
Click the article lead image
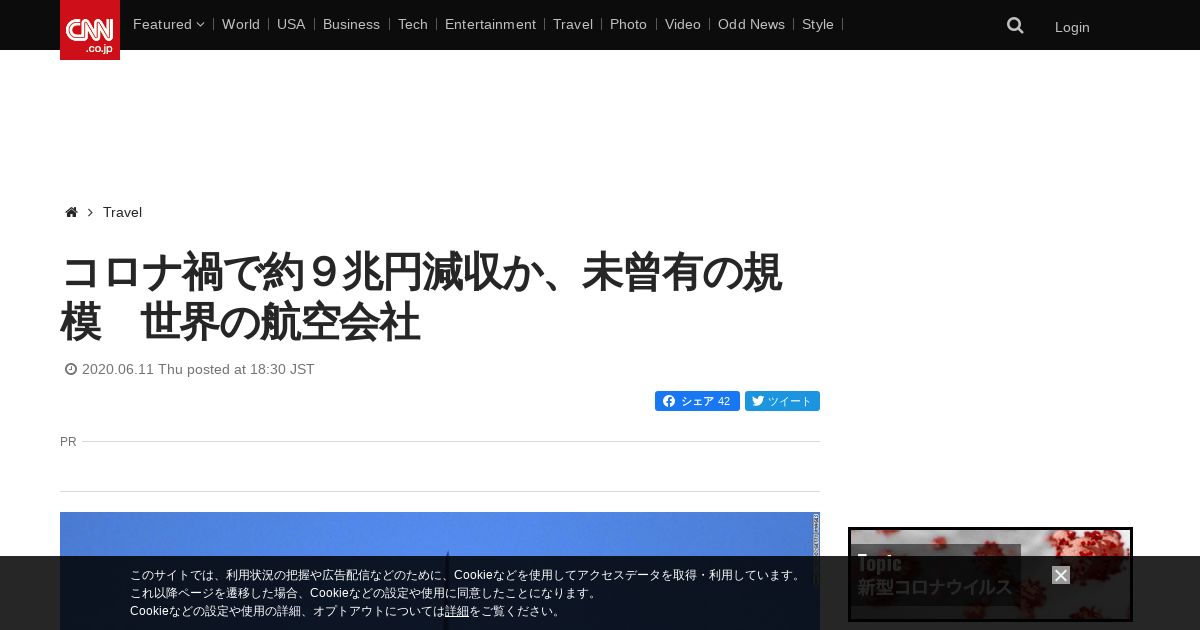440,571
